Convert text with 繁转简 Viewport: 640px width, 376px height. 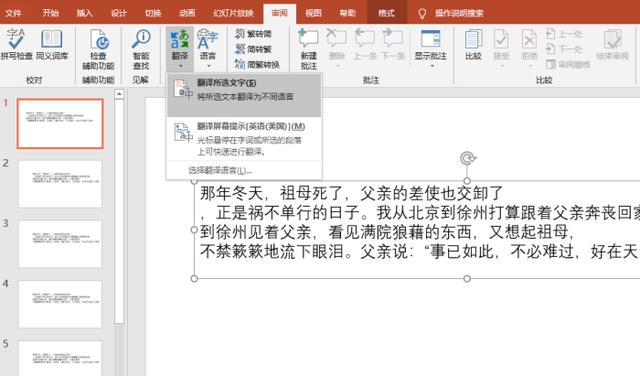point(253,33)
